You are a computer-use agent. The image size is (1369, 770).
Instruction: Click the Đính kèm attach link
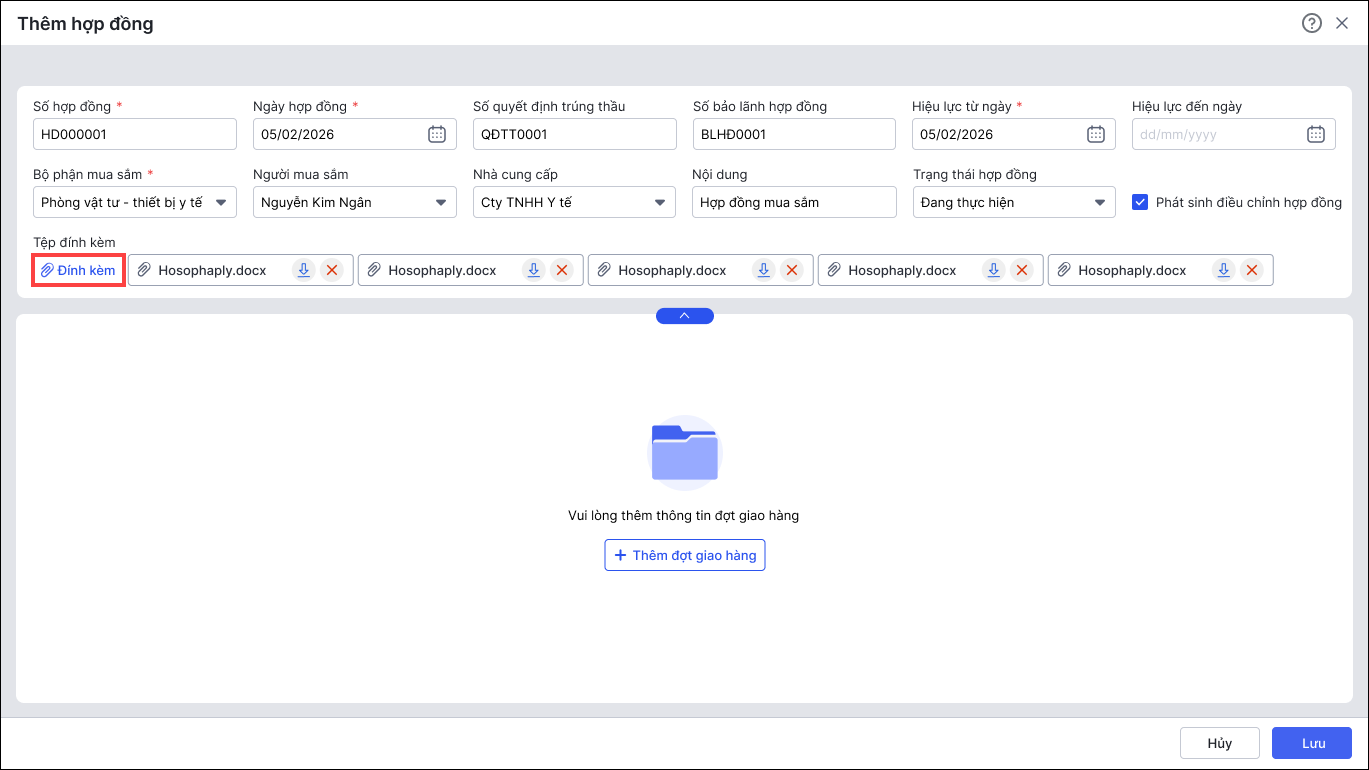click(x=78, y=270)
